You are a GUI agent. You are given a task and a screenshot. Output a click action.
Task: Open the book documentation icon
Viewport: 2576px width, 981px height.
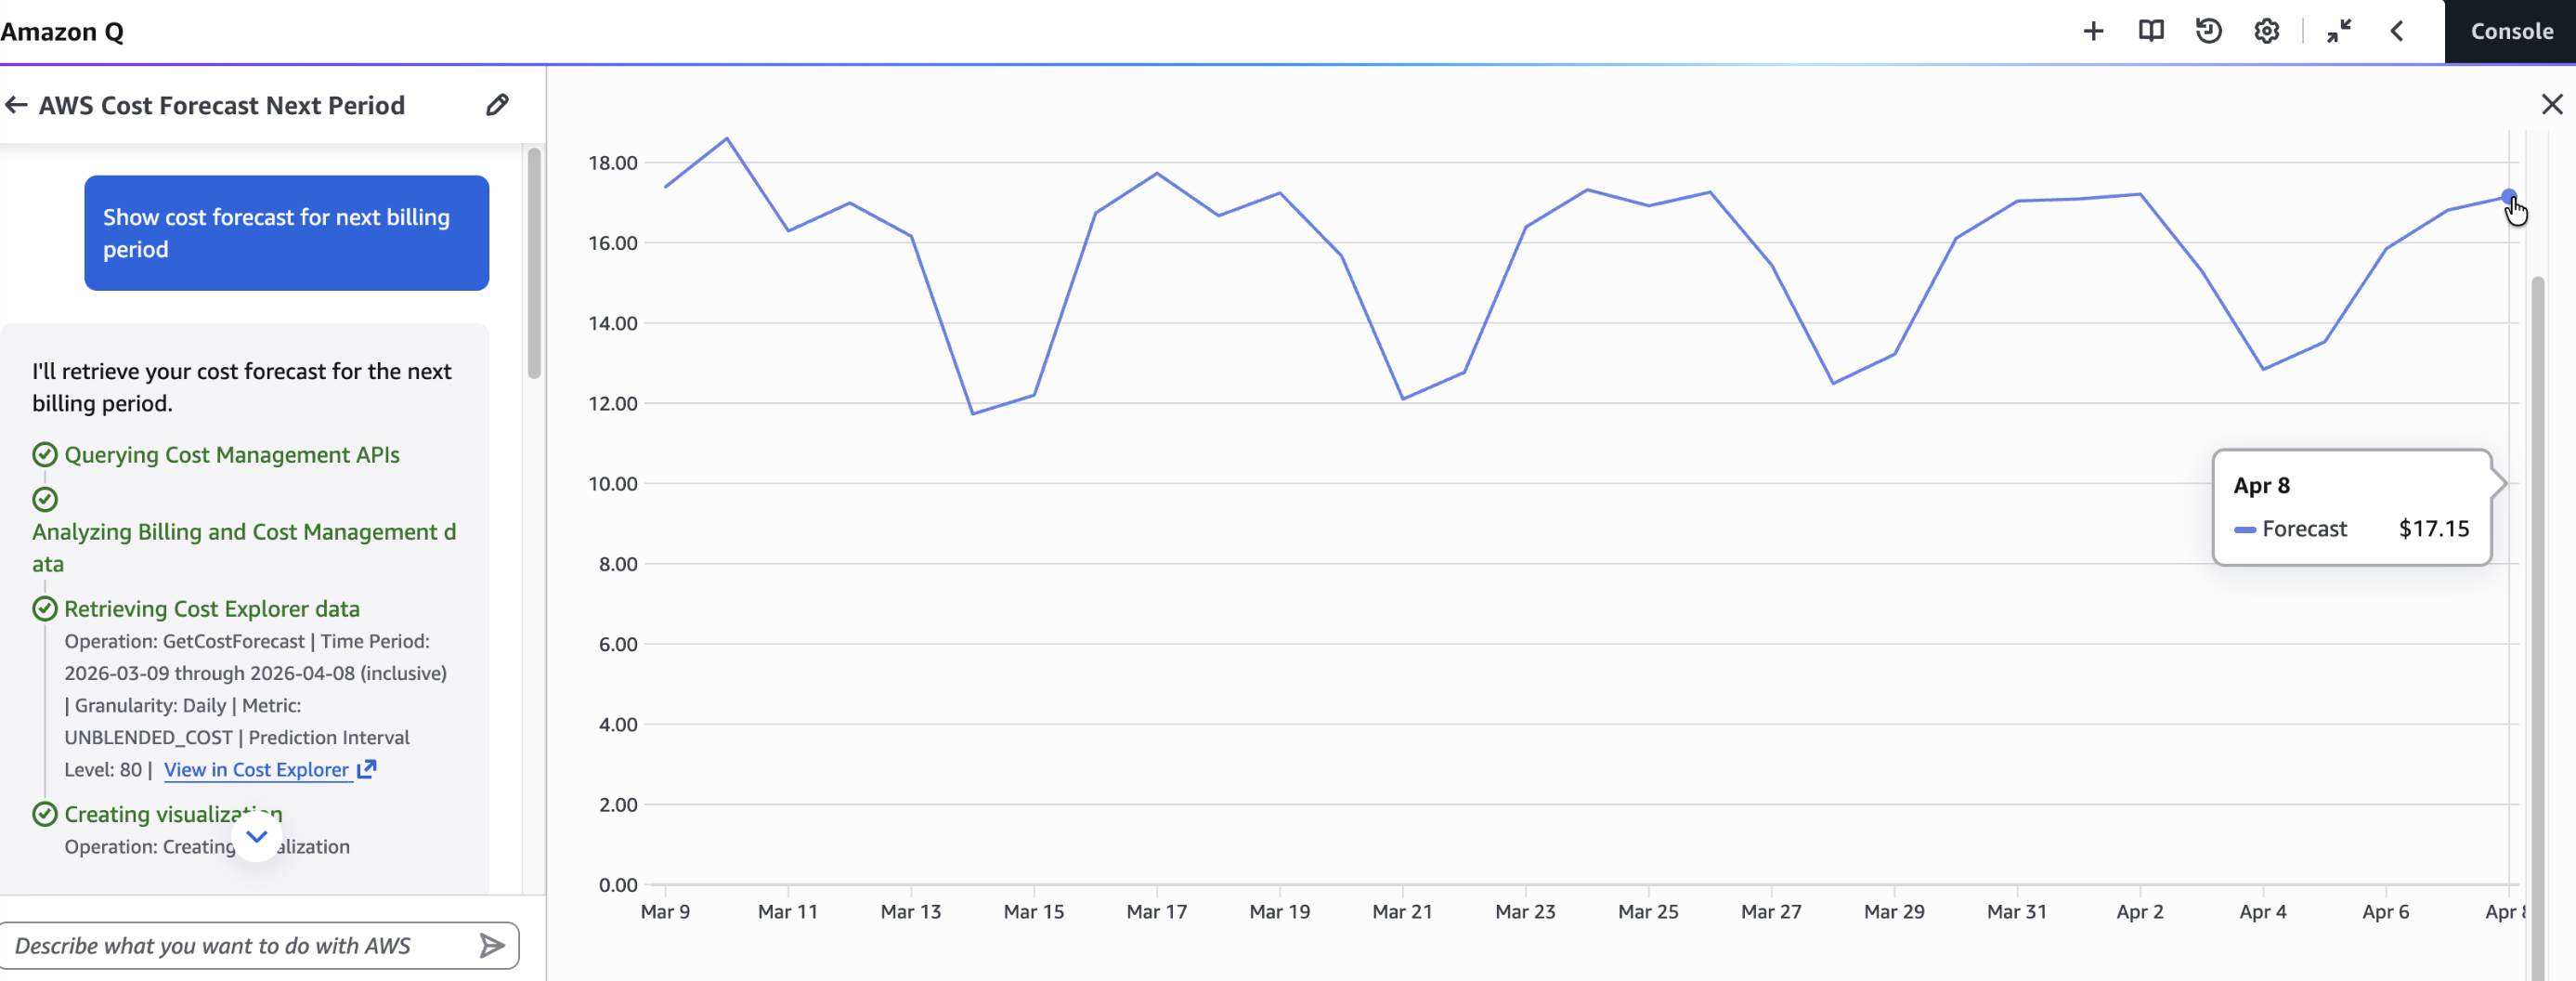pyautogui.click(x=2151, y=32)
